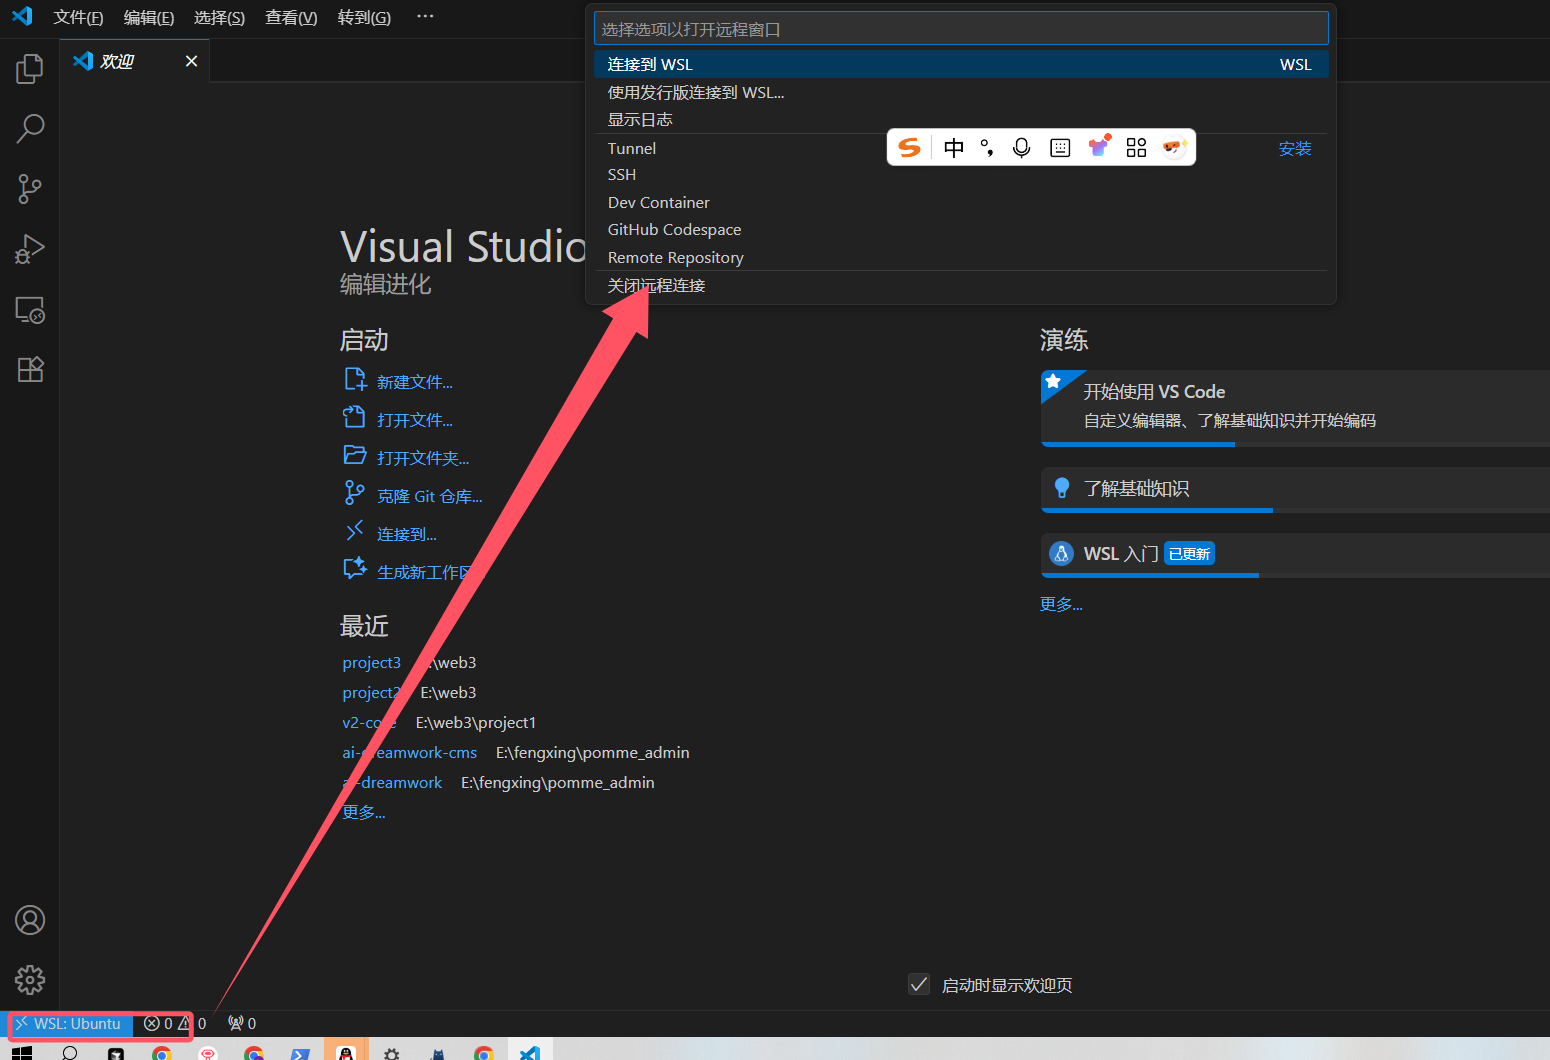
Task: Open recent project ai-dreamwork-cms
Action: pyautogui.click(x=409, y=752)
